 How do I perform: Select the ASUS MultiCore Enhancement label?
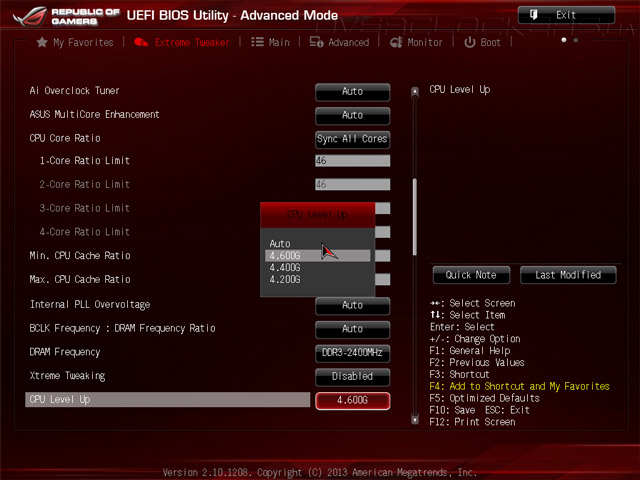tap(94, 114)
